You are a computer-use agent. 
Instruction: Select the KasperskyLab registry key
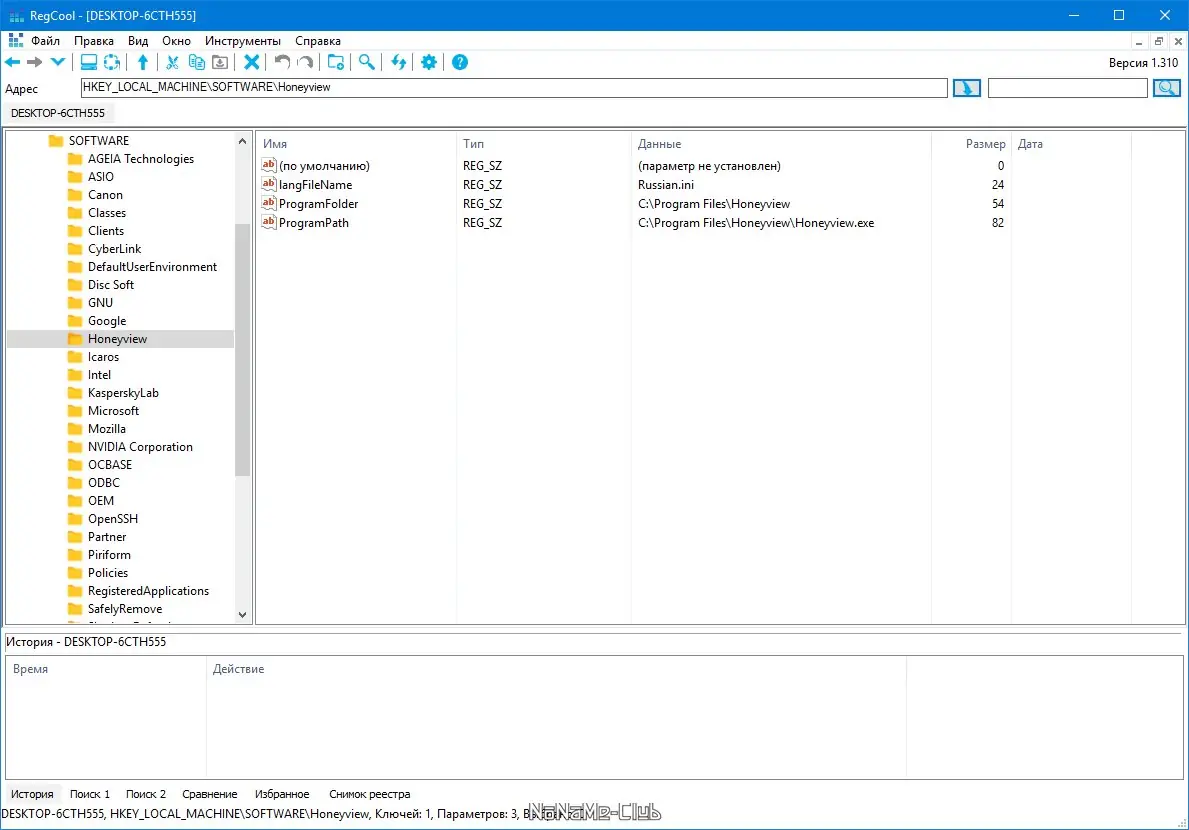pyautogui.click(x=123, y=393)
